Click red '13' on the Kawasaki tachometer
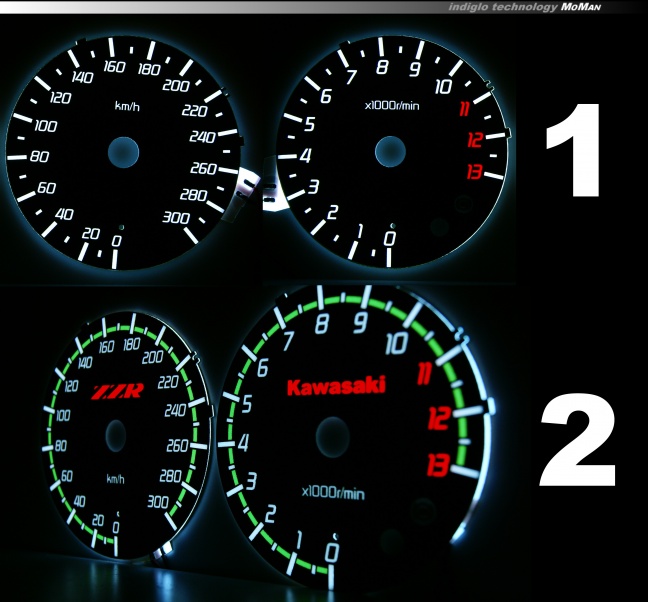 point(438,465)
